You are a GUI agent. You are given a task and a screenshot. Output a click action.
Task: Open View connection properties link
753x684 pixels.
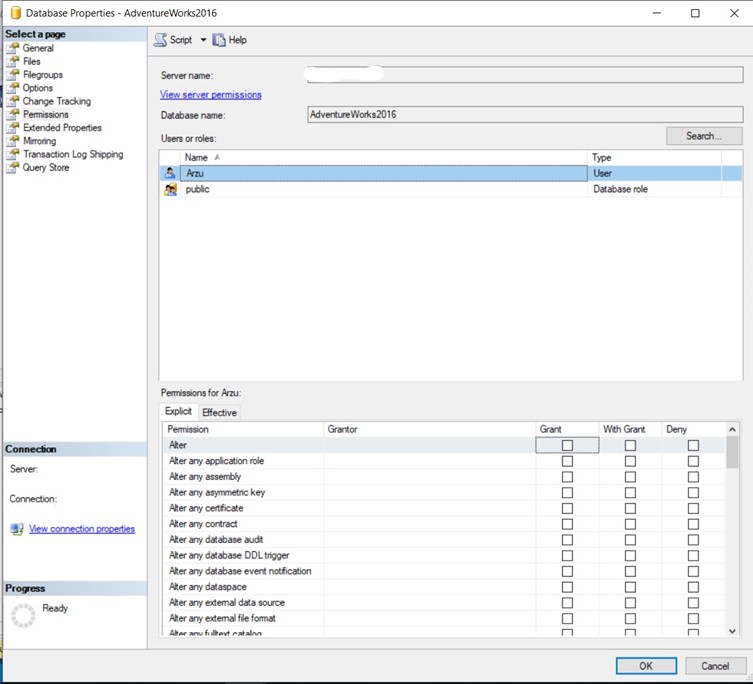[82, 529]
